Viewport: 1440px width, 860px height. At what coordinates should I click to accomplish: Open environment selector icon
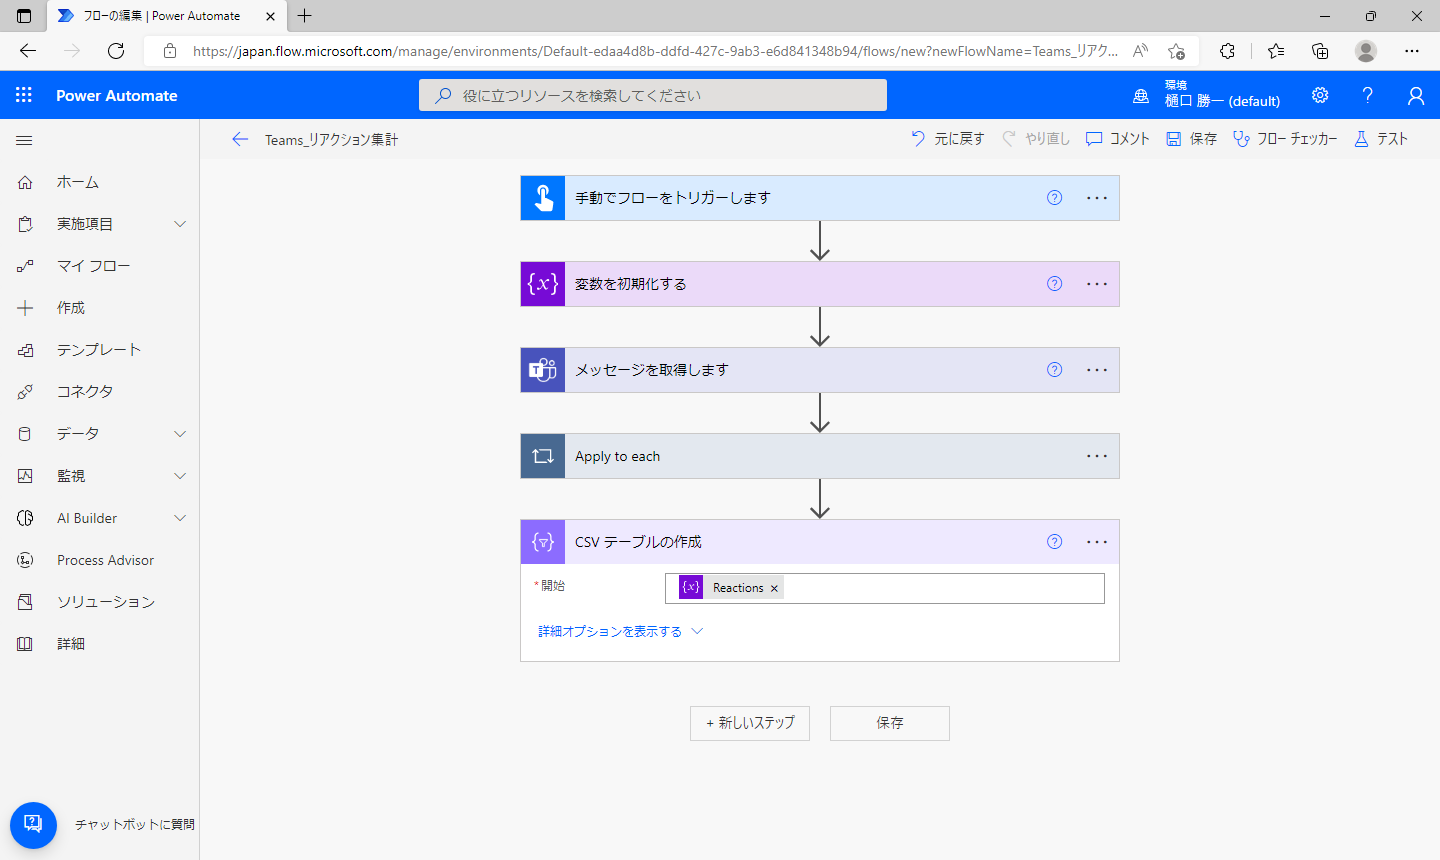pos(1141,96)
